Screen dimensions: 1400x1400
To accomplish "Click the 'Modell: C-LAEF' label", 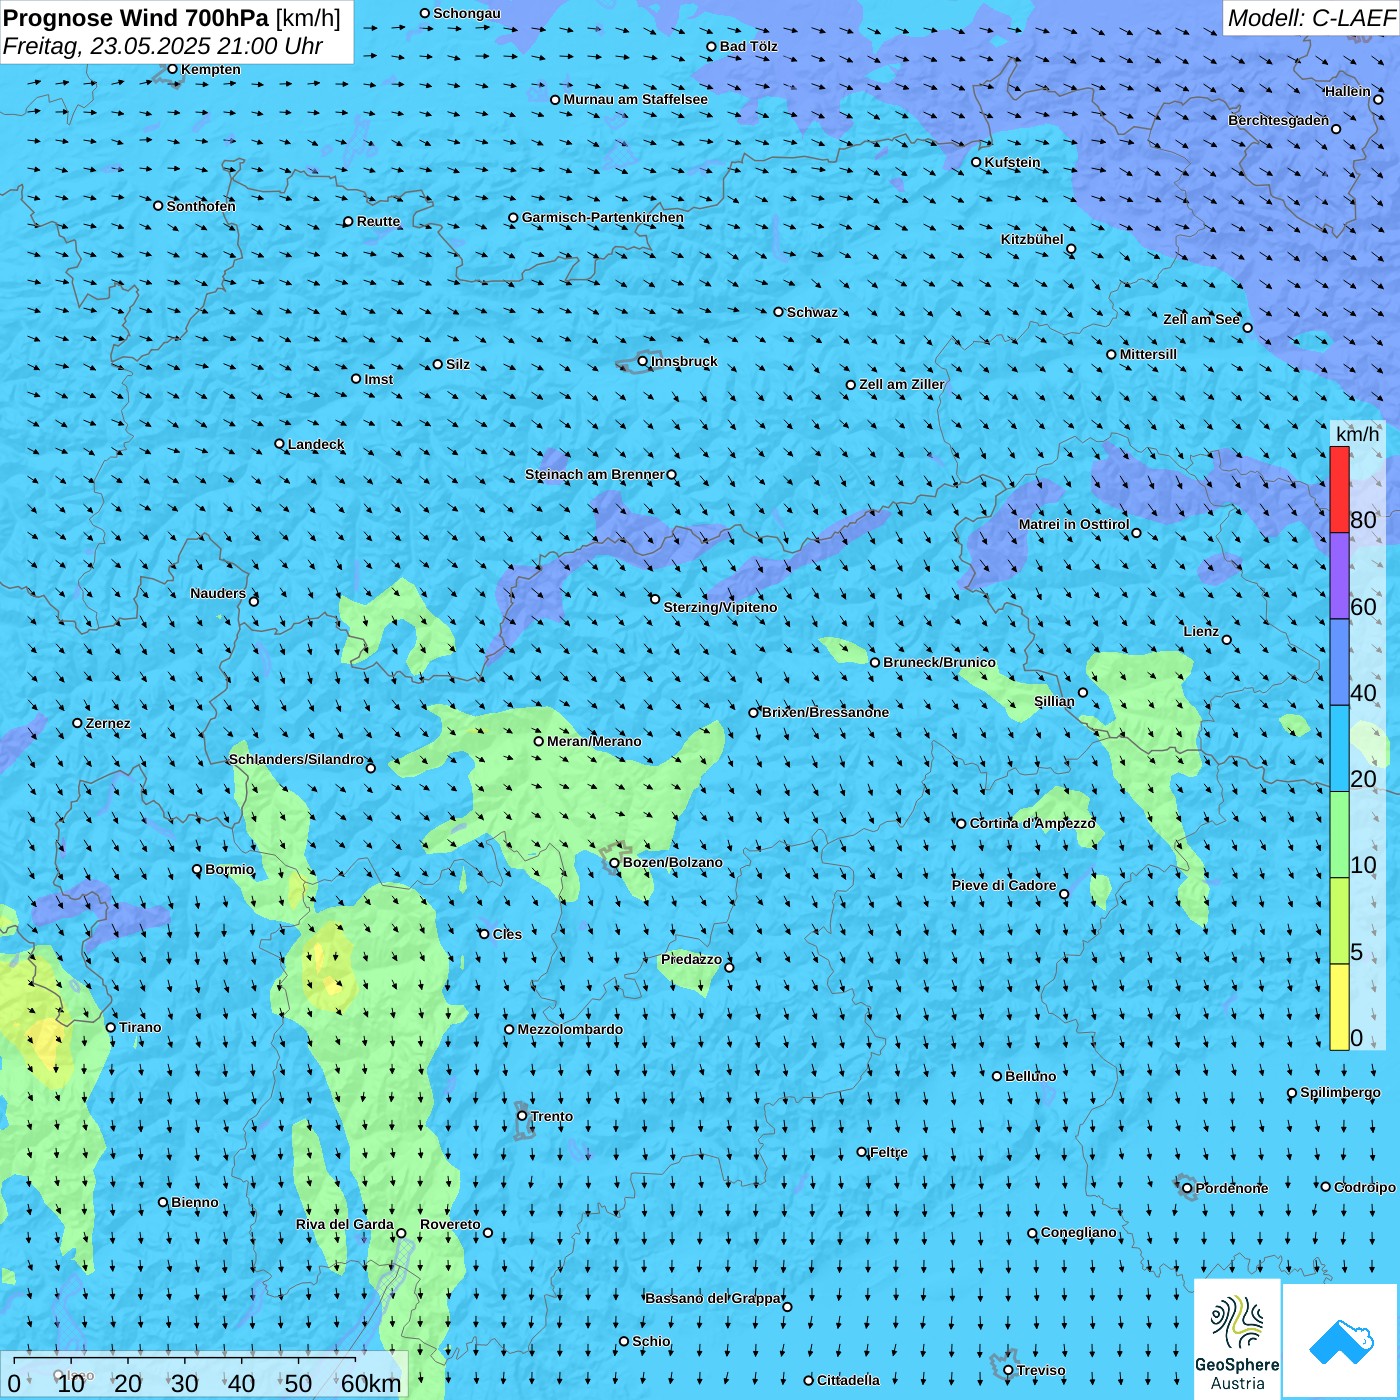I will pyautogui.click(x=1311, y=18).
